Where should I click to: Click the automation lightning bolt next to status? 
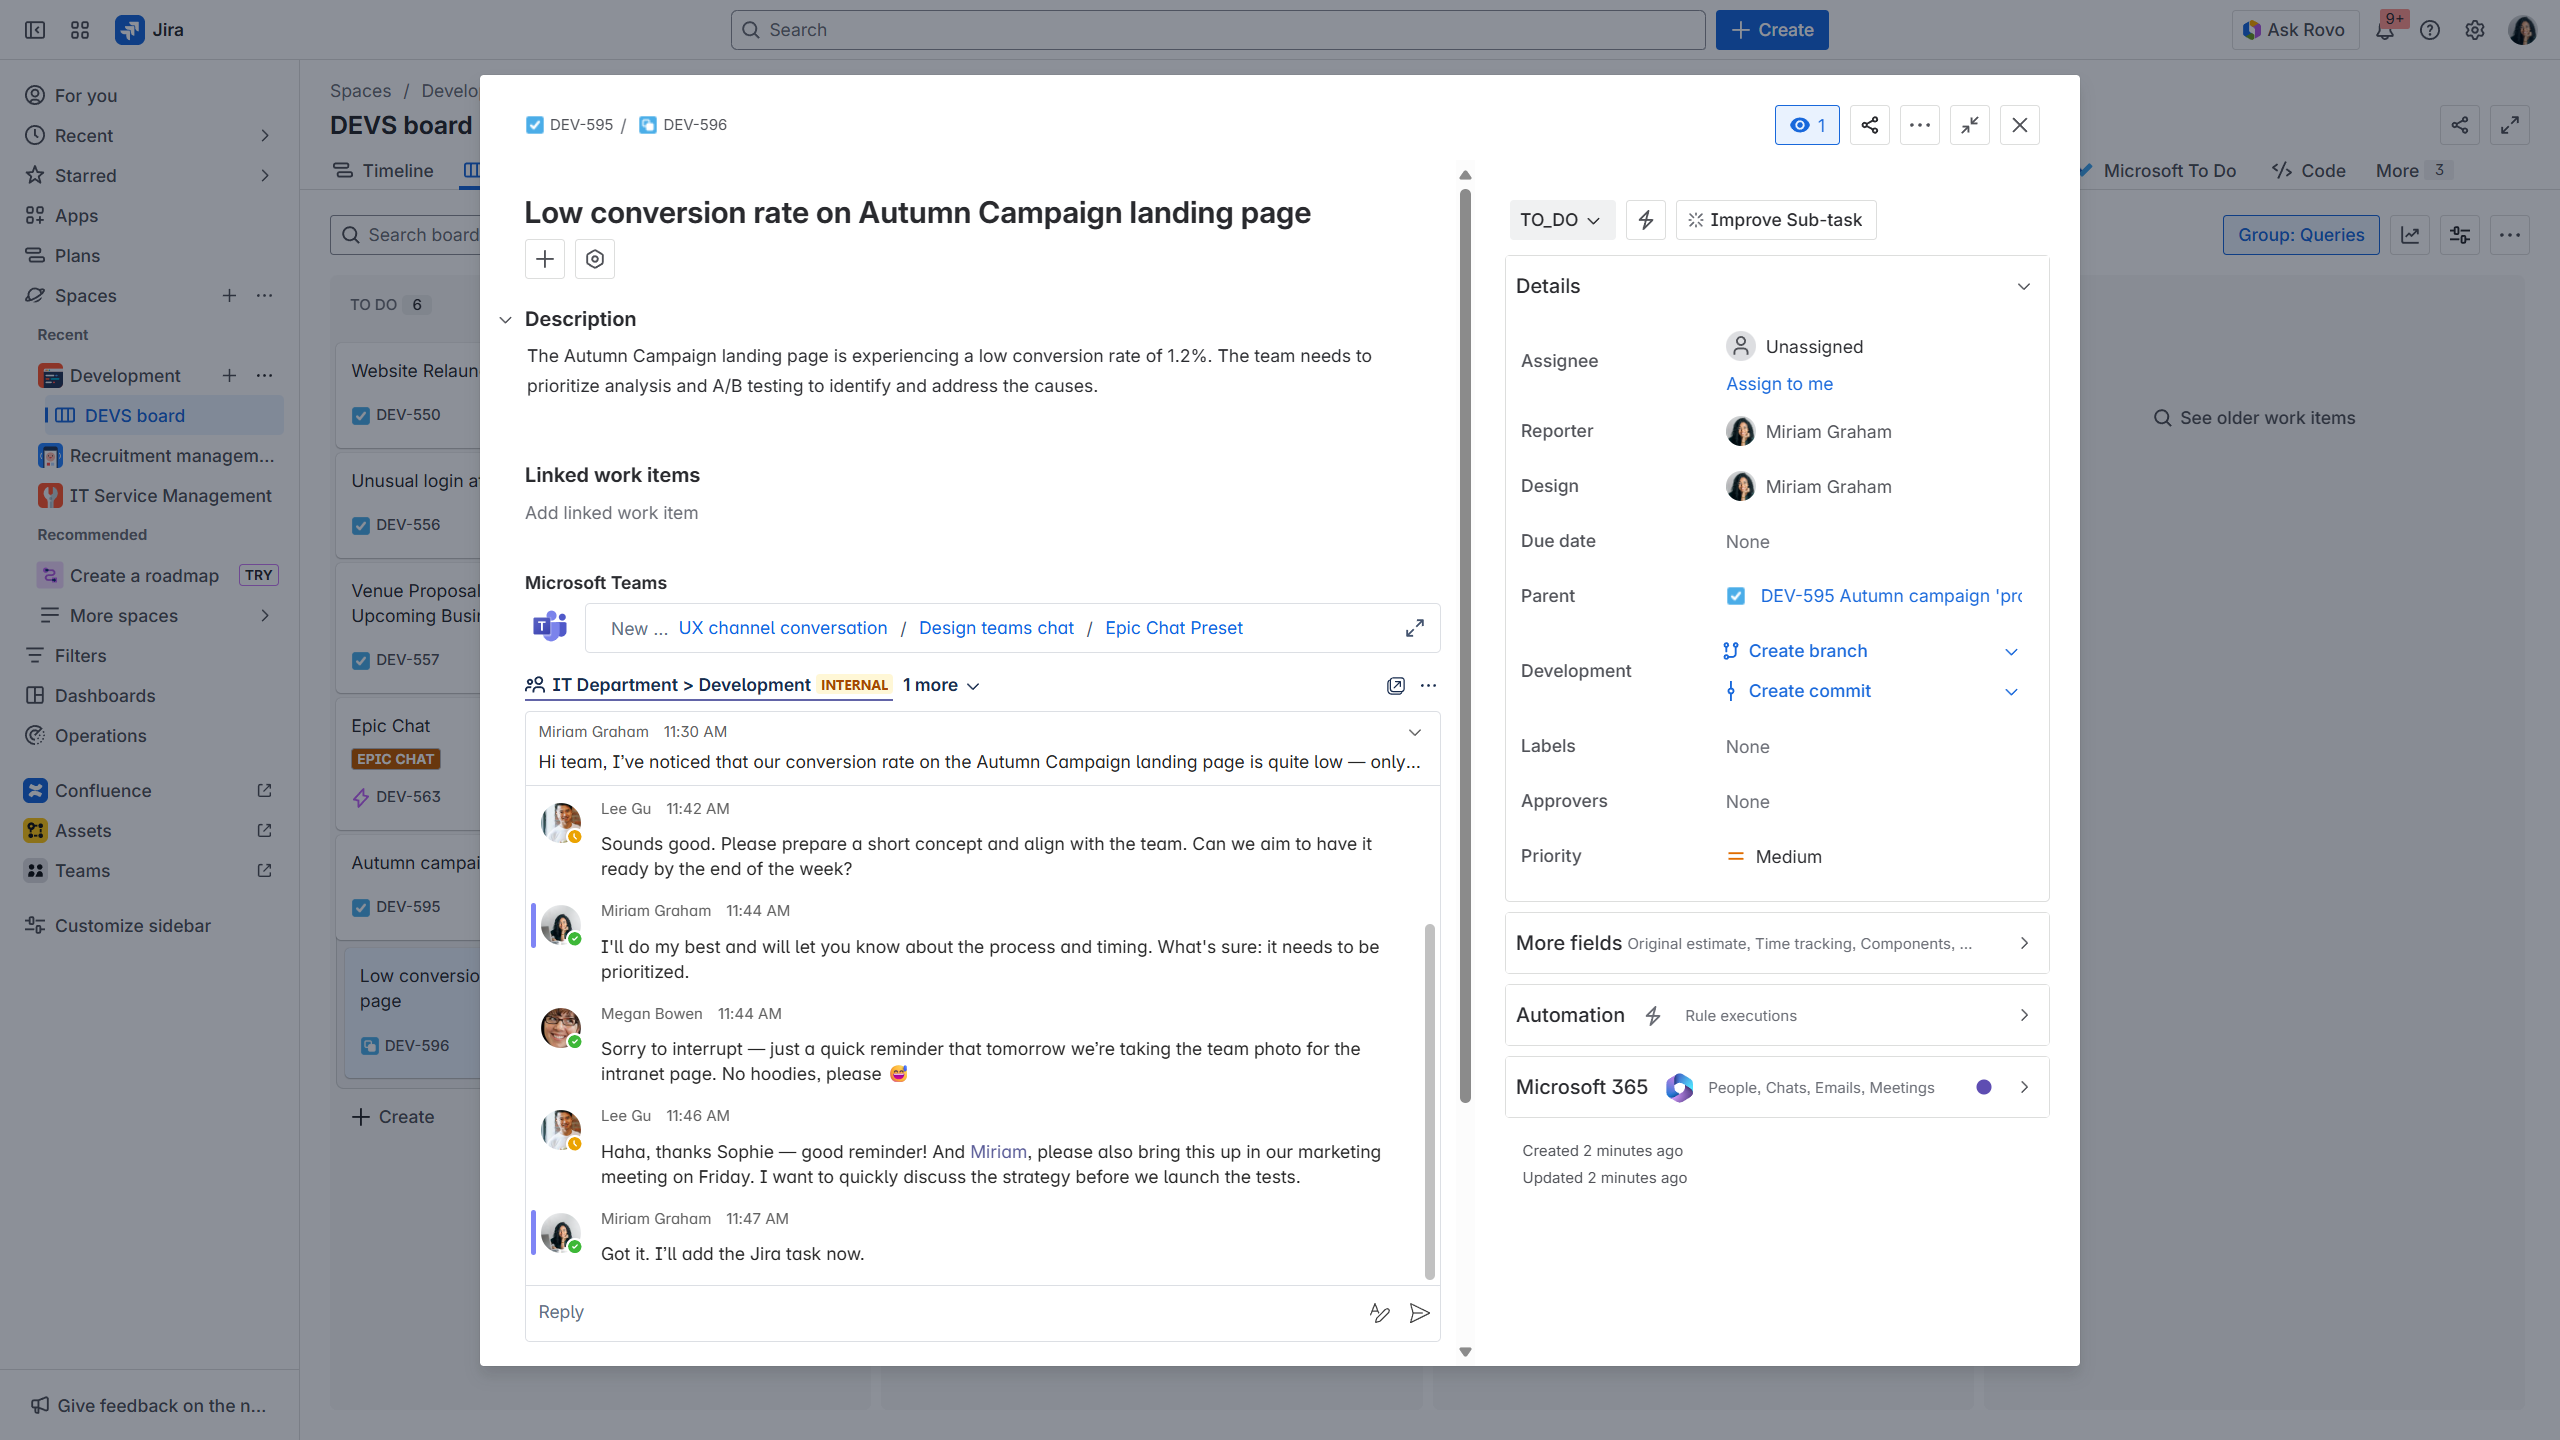pos(1645,220)
